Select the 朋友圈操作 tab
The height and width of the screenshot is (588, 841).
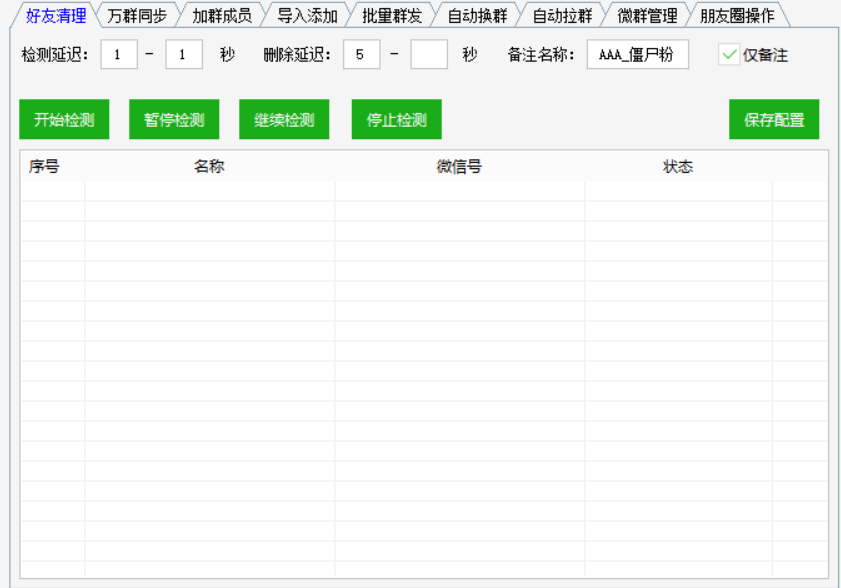(737, 16)
